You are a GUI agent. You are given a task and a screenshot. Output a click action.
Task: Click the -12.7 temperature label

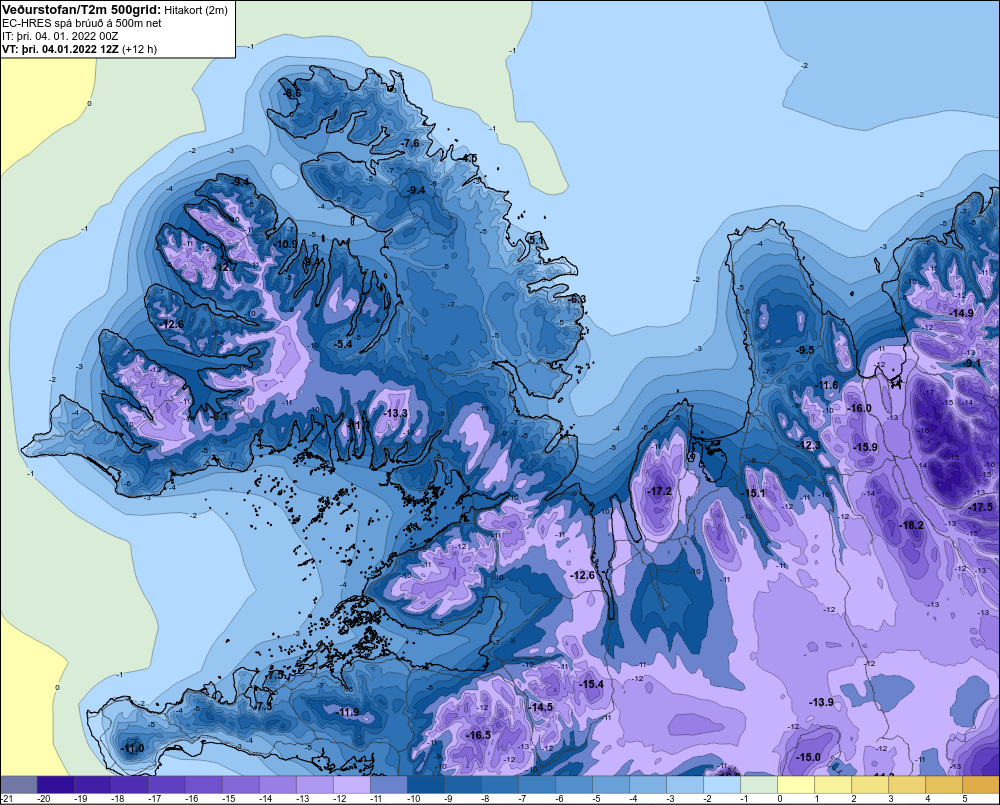click(x=224, y=267)
